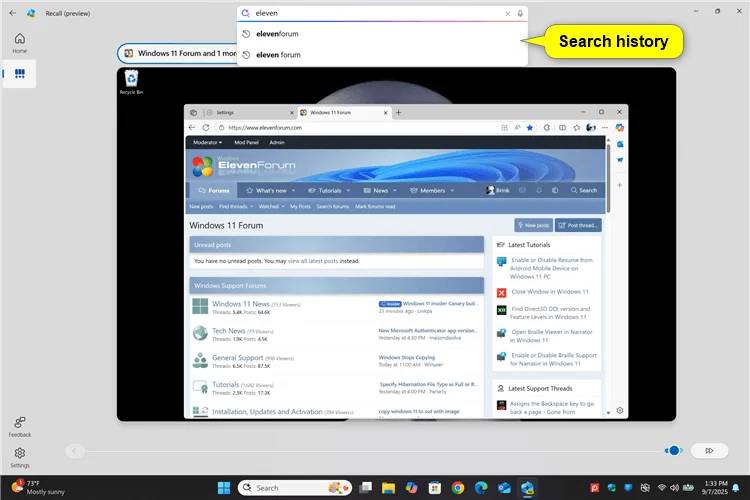Toggle forum dark style icon
Screen dimensions: 750x500
(555, 190)
